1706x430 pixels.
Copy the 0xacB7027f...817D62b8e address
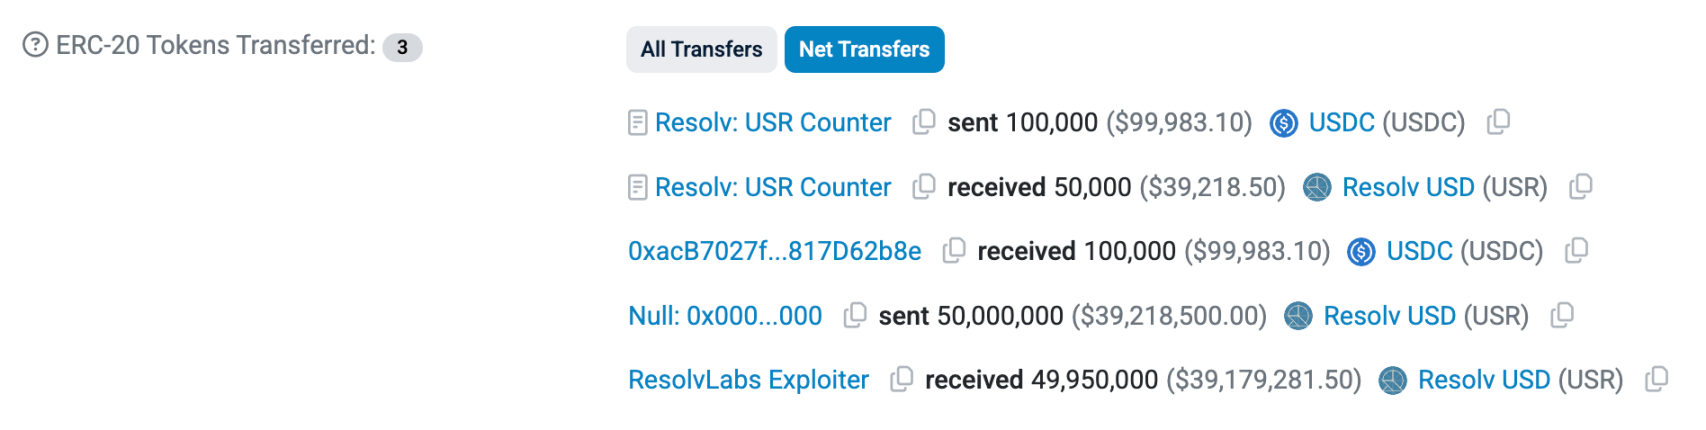[x=955, y=251]
